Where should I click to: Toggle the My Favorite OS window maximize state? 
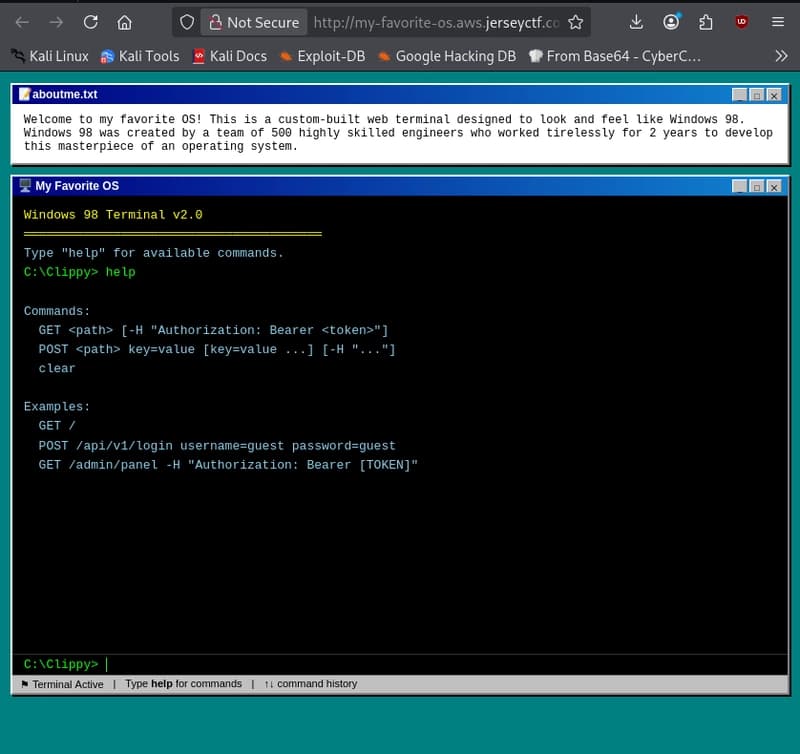click(757, 187)
